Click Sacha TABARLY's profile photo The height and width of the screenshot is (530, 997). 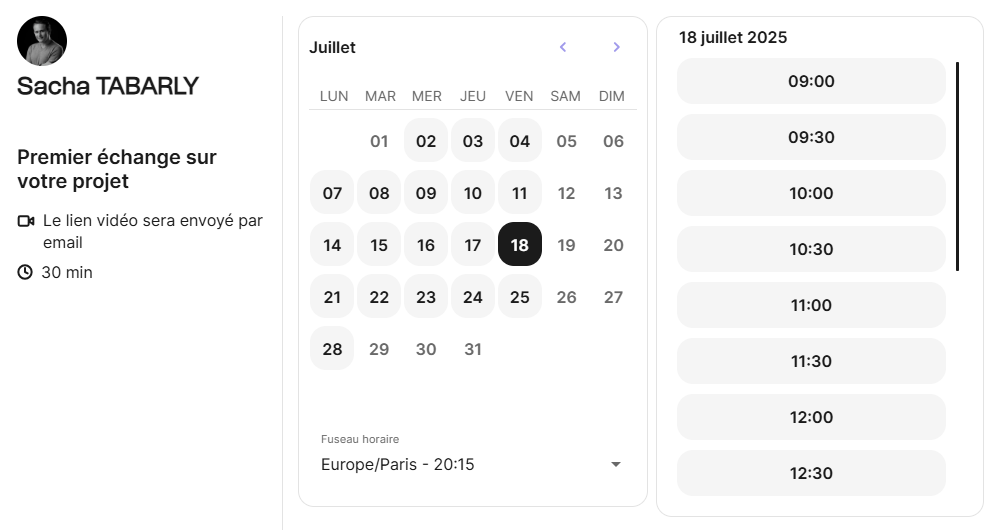coord(42,41)
